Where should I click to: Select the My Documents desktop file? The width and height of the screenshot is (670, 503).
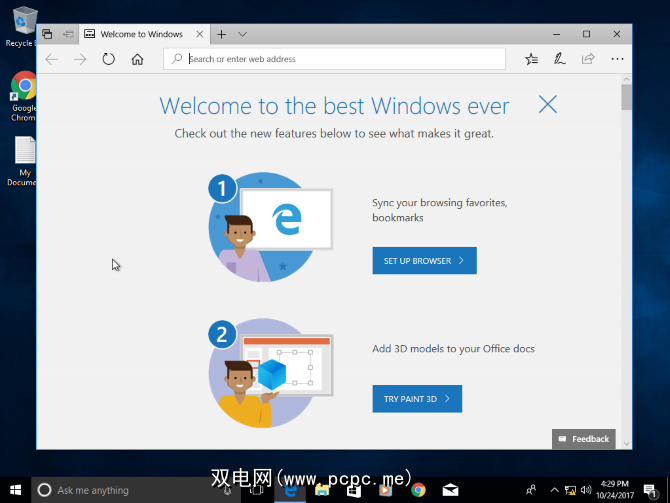tap(22, 161)
